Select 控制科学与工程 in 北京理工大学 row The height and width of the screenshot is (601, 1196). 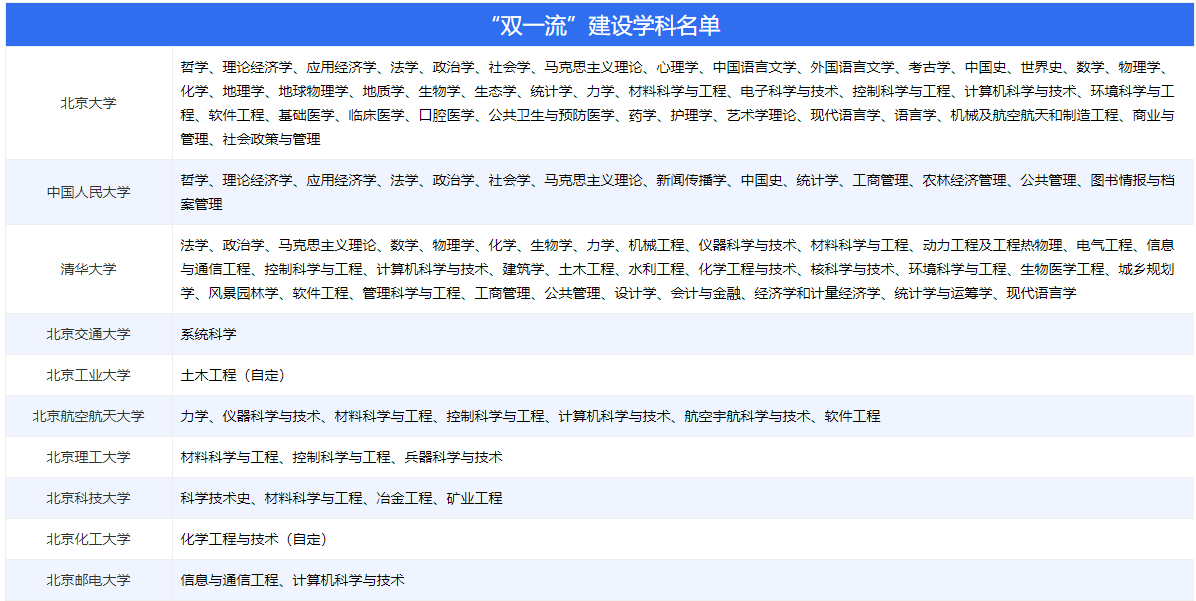(x=342, y=457)
